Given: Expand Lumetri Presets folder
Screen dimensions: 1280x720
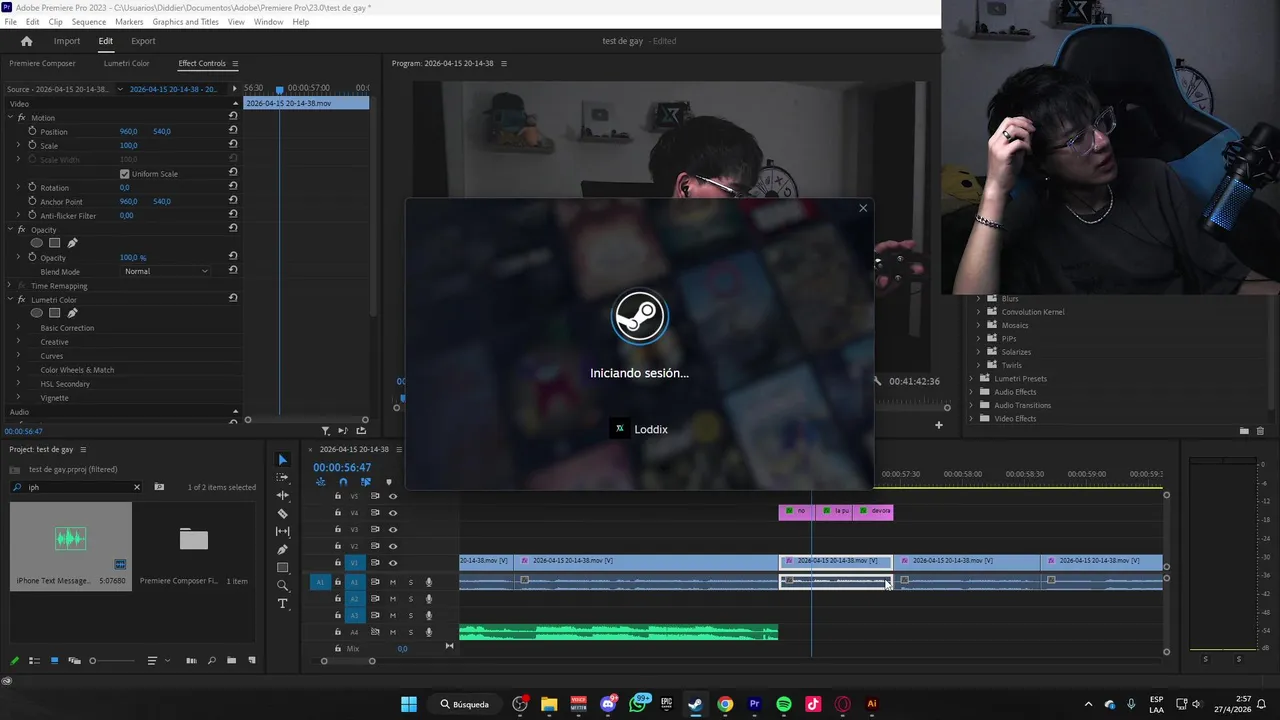Looking at the screenshot, I should pos(971,379).
